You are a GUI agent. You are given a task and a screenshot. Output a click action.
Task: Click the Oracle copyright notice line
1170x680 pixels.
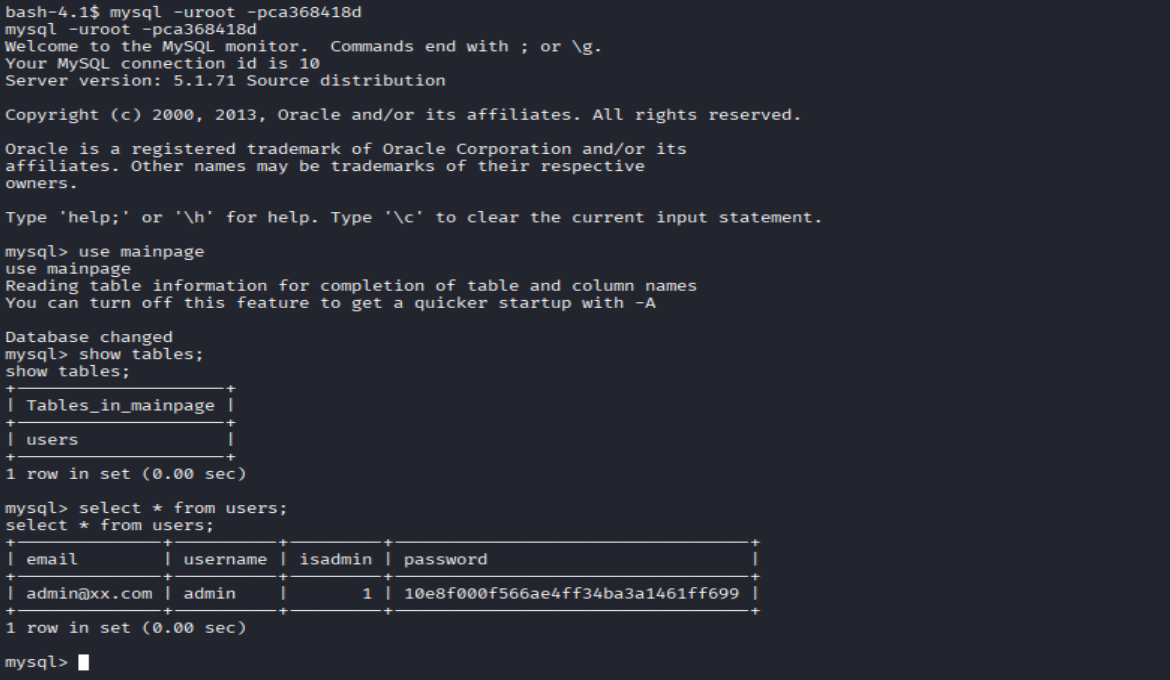[x=402, y=115]
